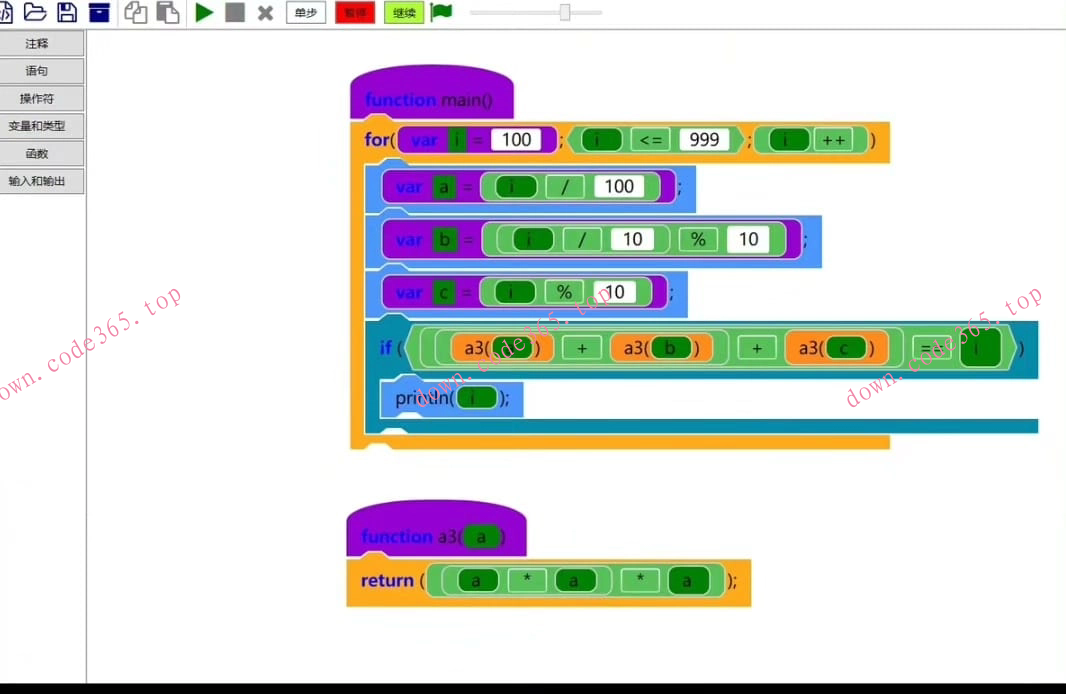Viewport: 1066px width, 694px height.
Task: Click the a3(b) function call block
Action: [661, 348]
